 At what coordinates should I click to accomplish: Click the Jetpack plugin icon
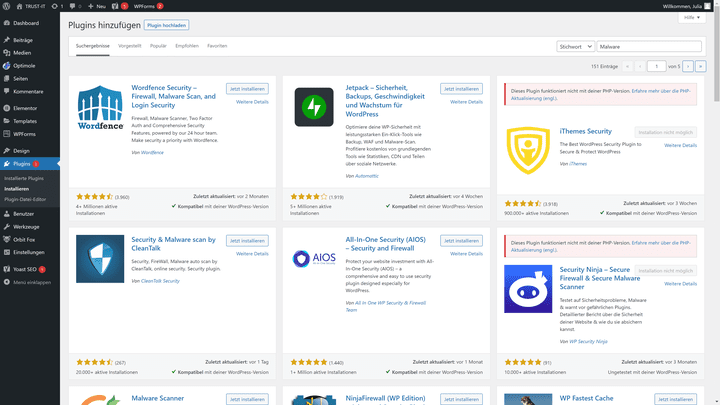314,107
